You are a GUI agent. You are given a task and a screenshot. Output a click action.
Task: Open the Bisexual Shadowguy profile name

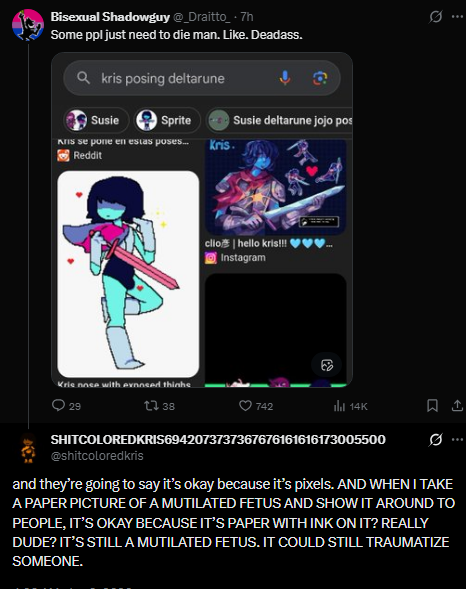point(110,17)
